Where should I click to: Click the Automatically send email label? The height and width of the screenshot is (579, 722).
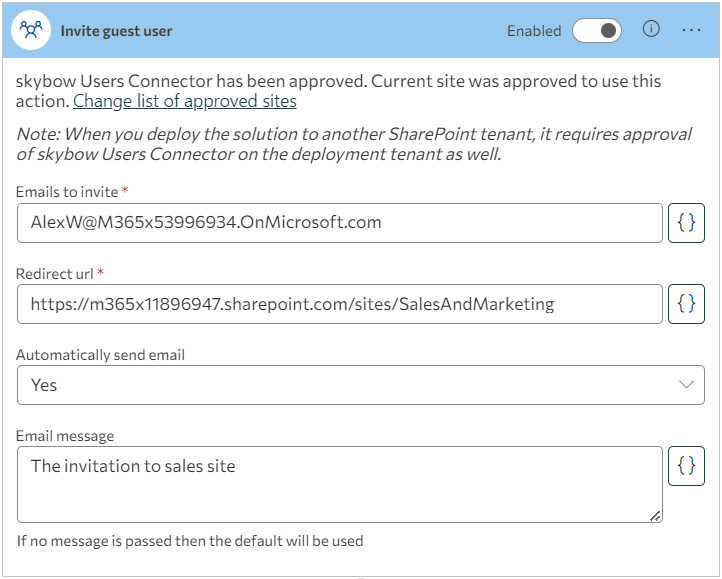pyautogui.click(x=100, y=355)
